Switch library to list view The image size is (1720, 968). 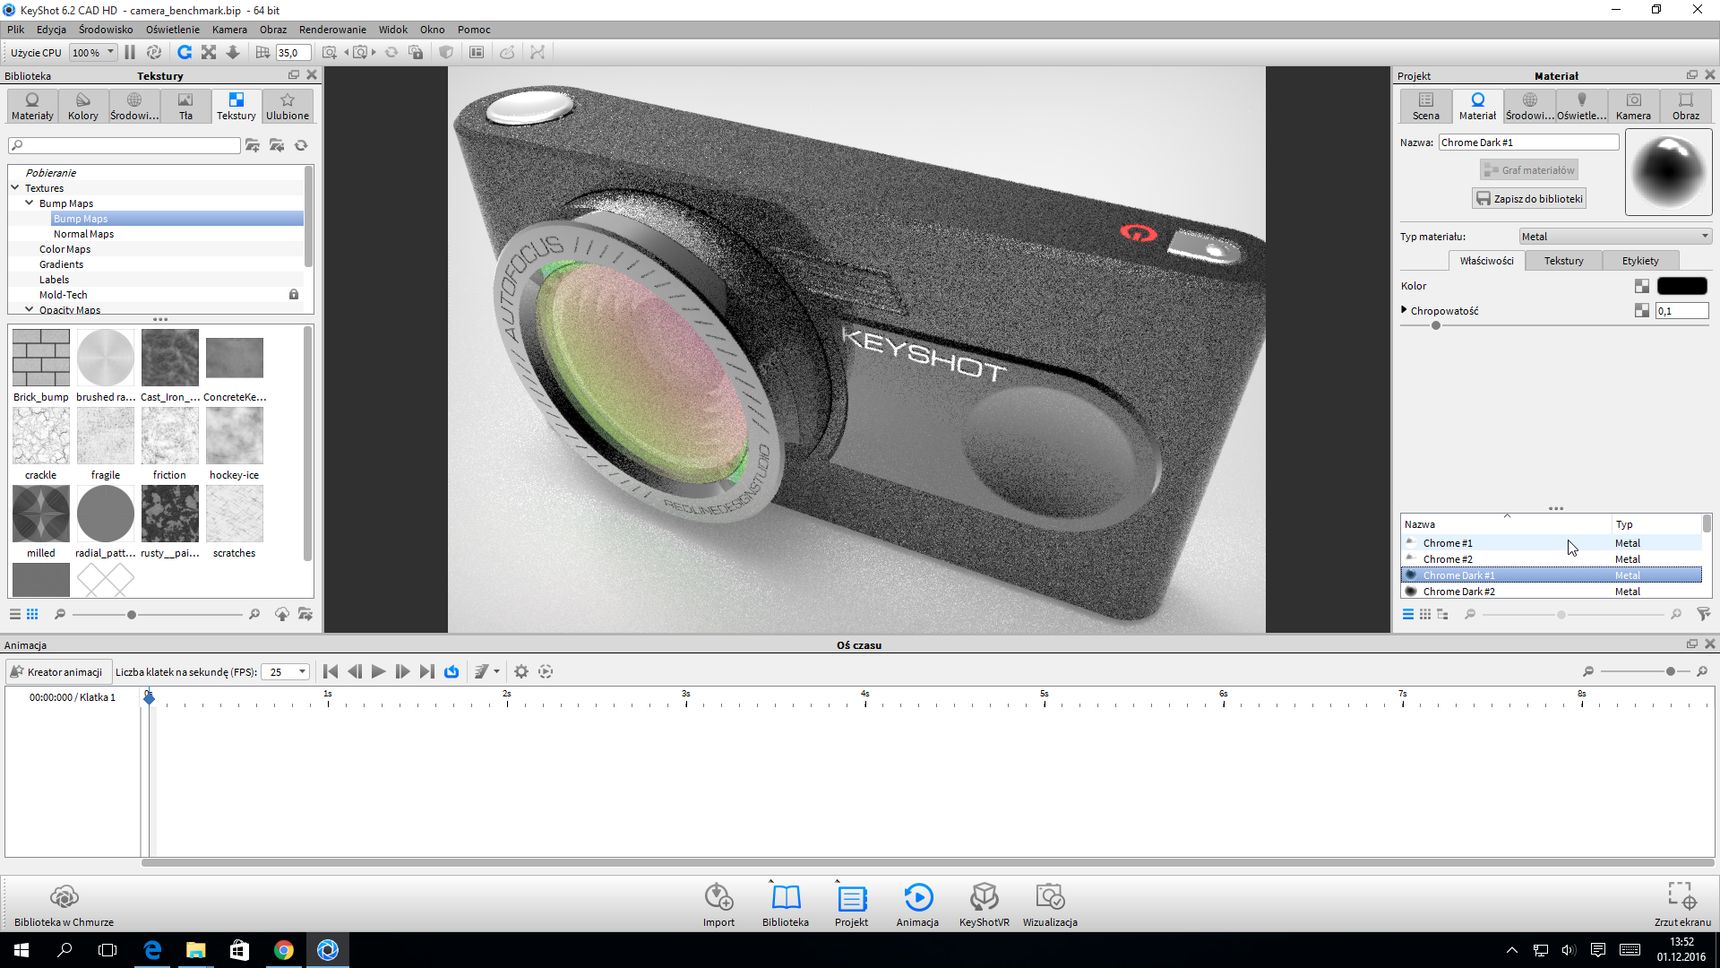click(x=15, y=614)
